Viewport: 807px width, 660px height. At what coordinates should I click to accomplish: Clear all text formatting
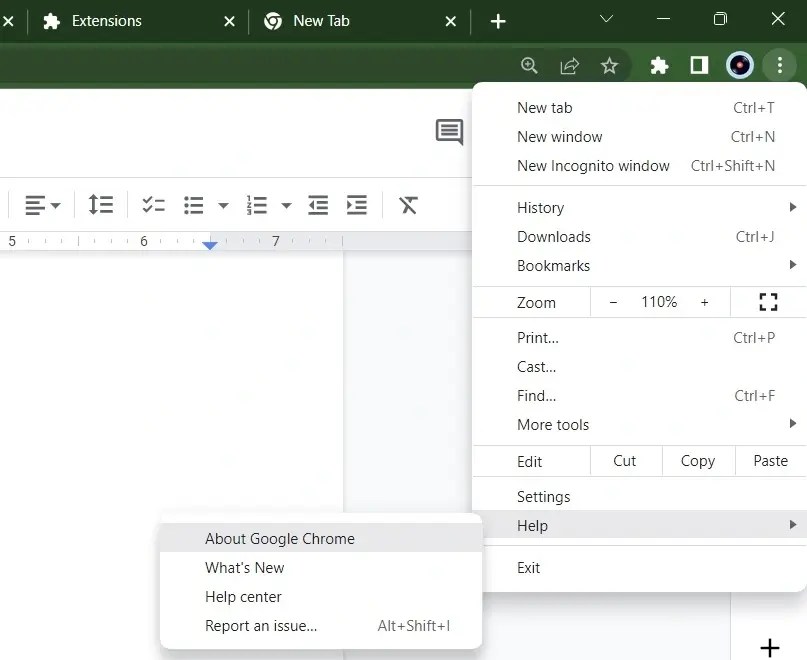[x=408, y=204]
